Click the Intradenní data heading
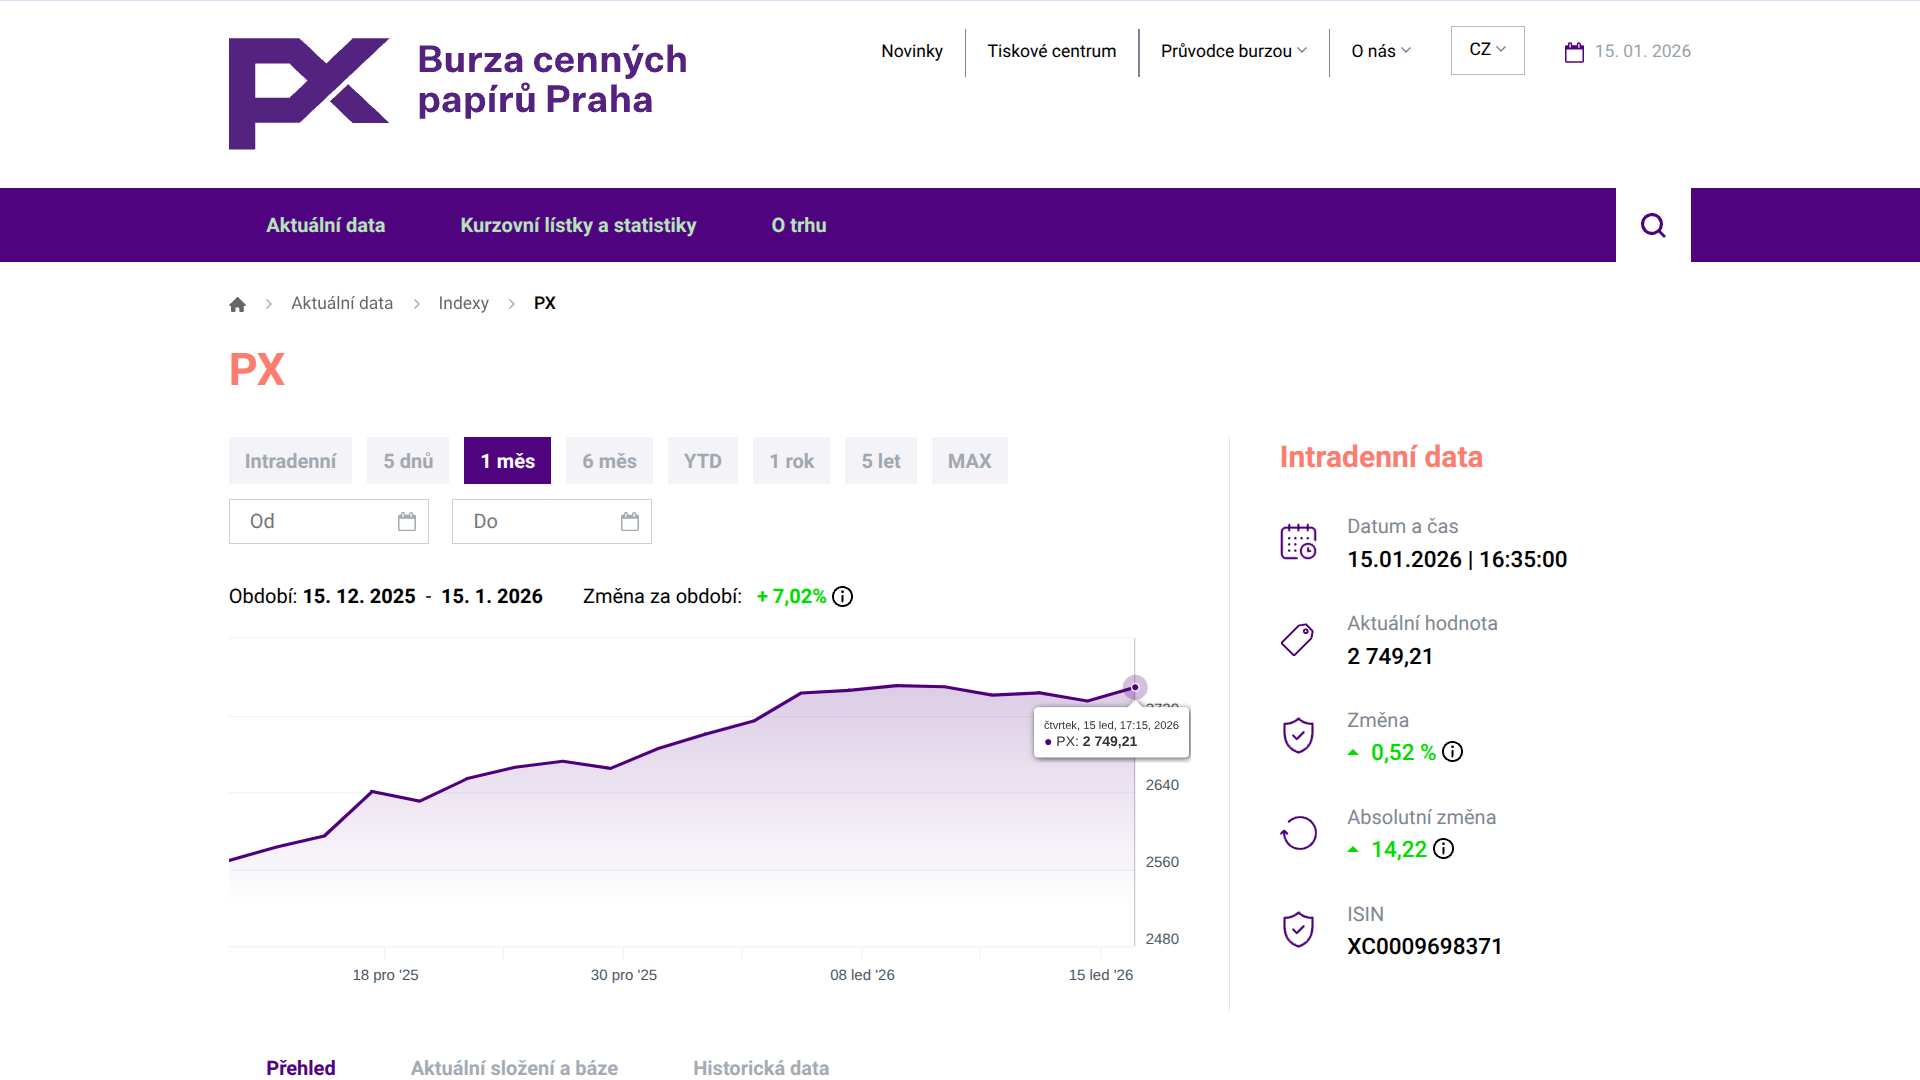This screenshot has width=1920, height=1080. [1381, 457]
